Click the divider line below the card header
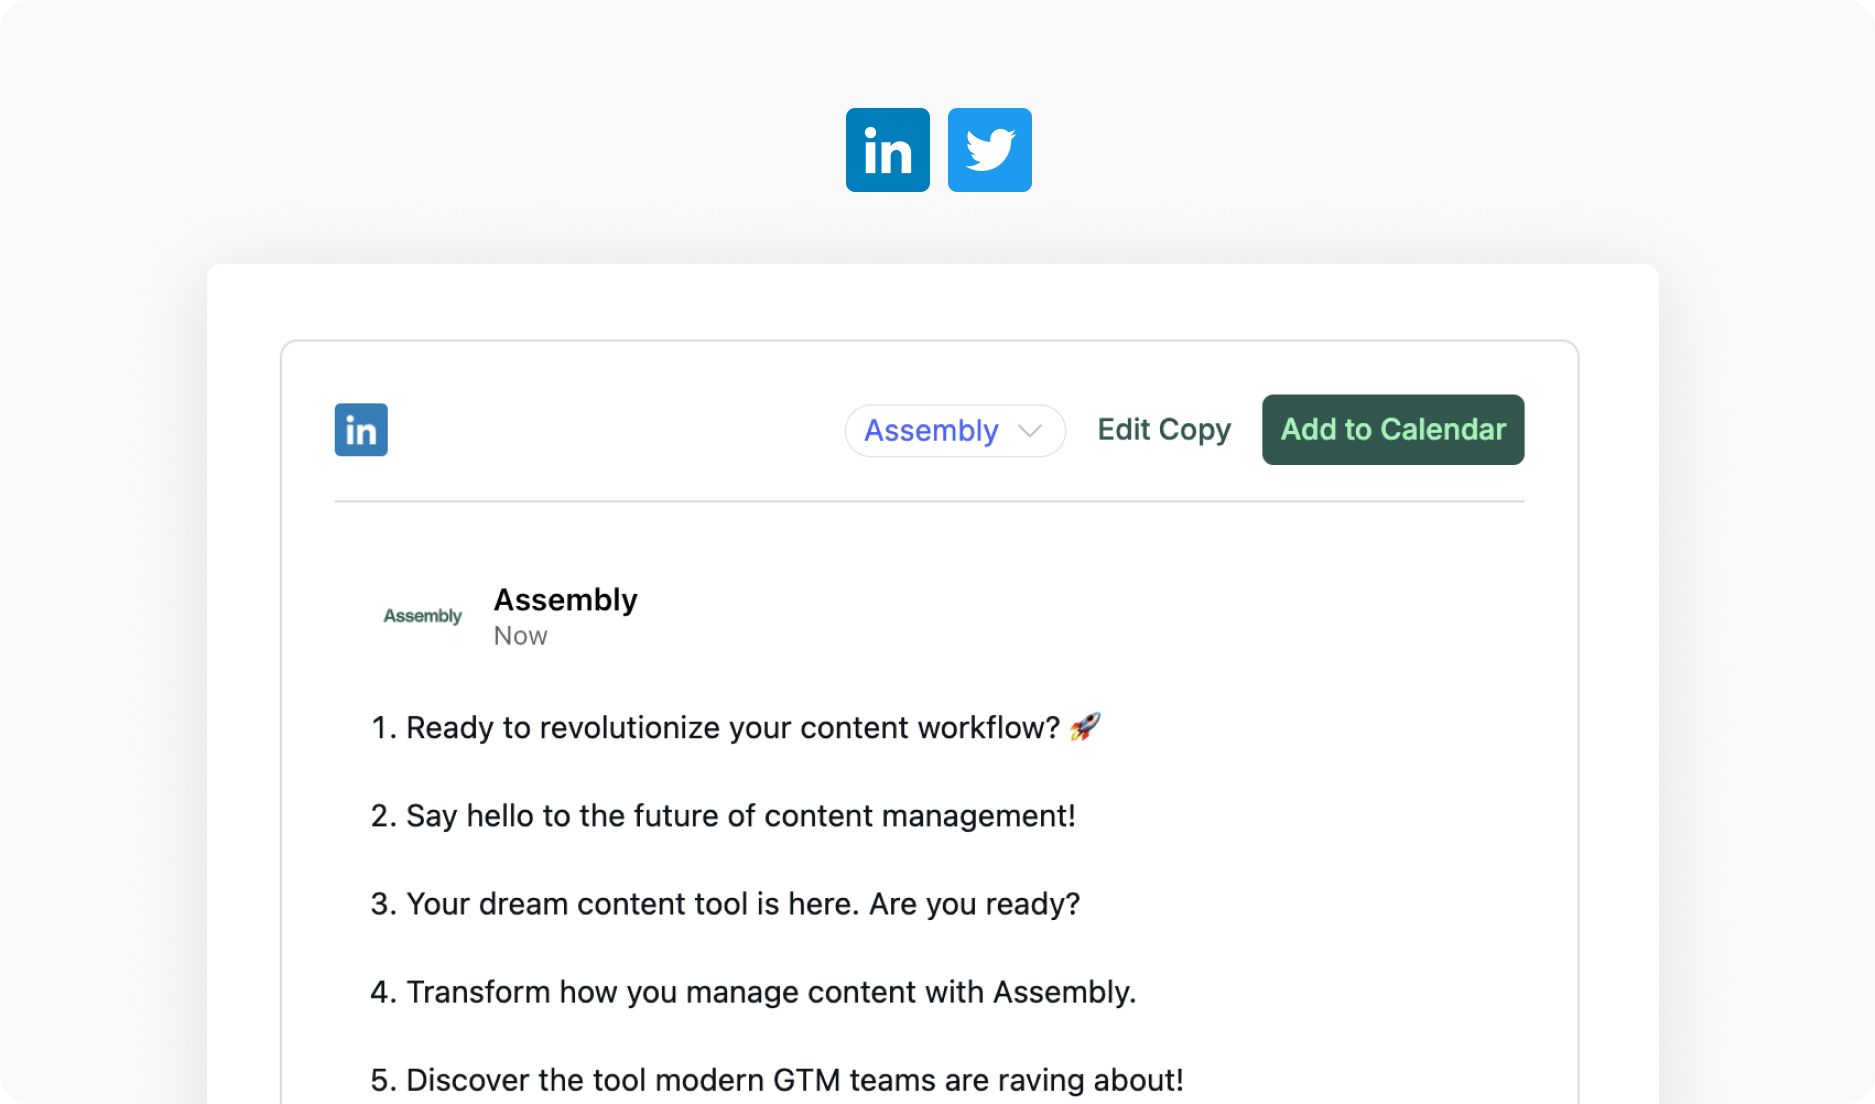 point(929,501)
